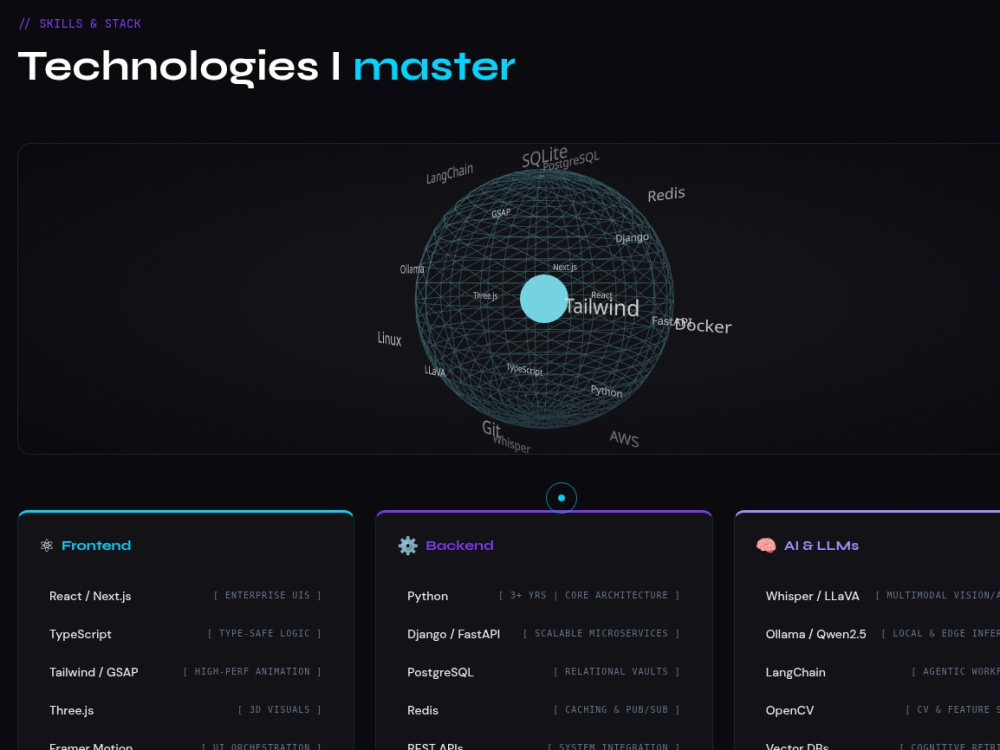Click the CACHING & PUB/SUB label
Viewport: 1000px width, 750px height.
617,710
